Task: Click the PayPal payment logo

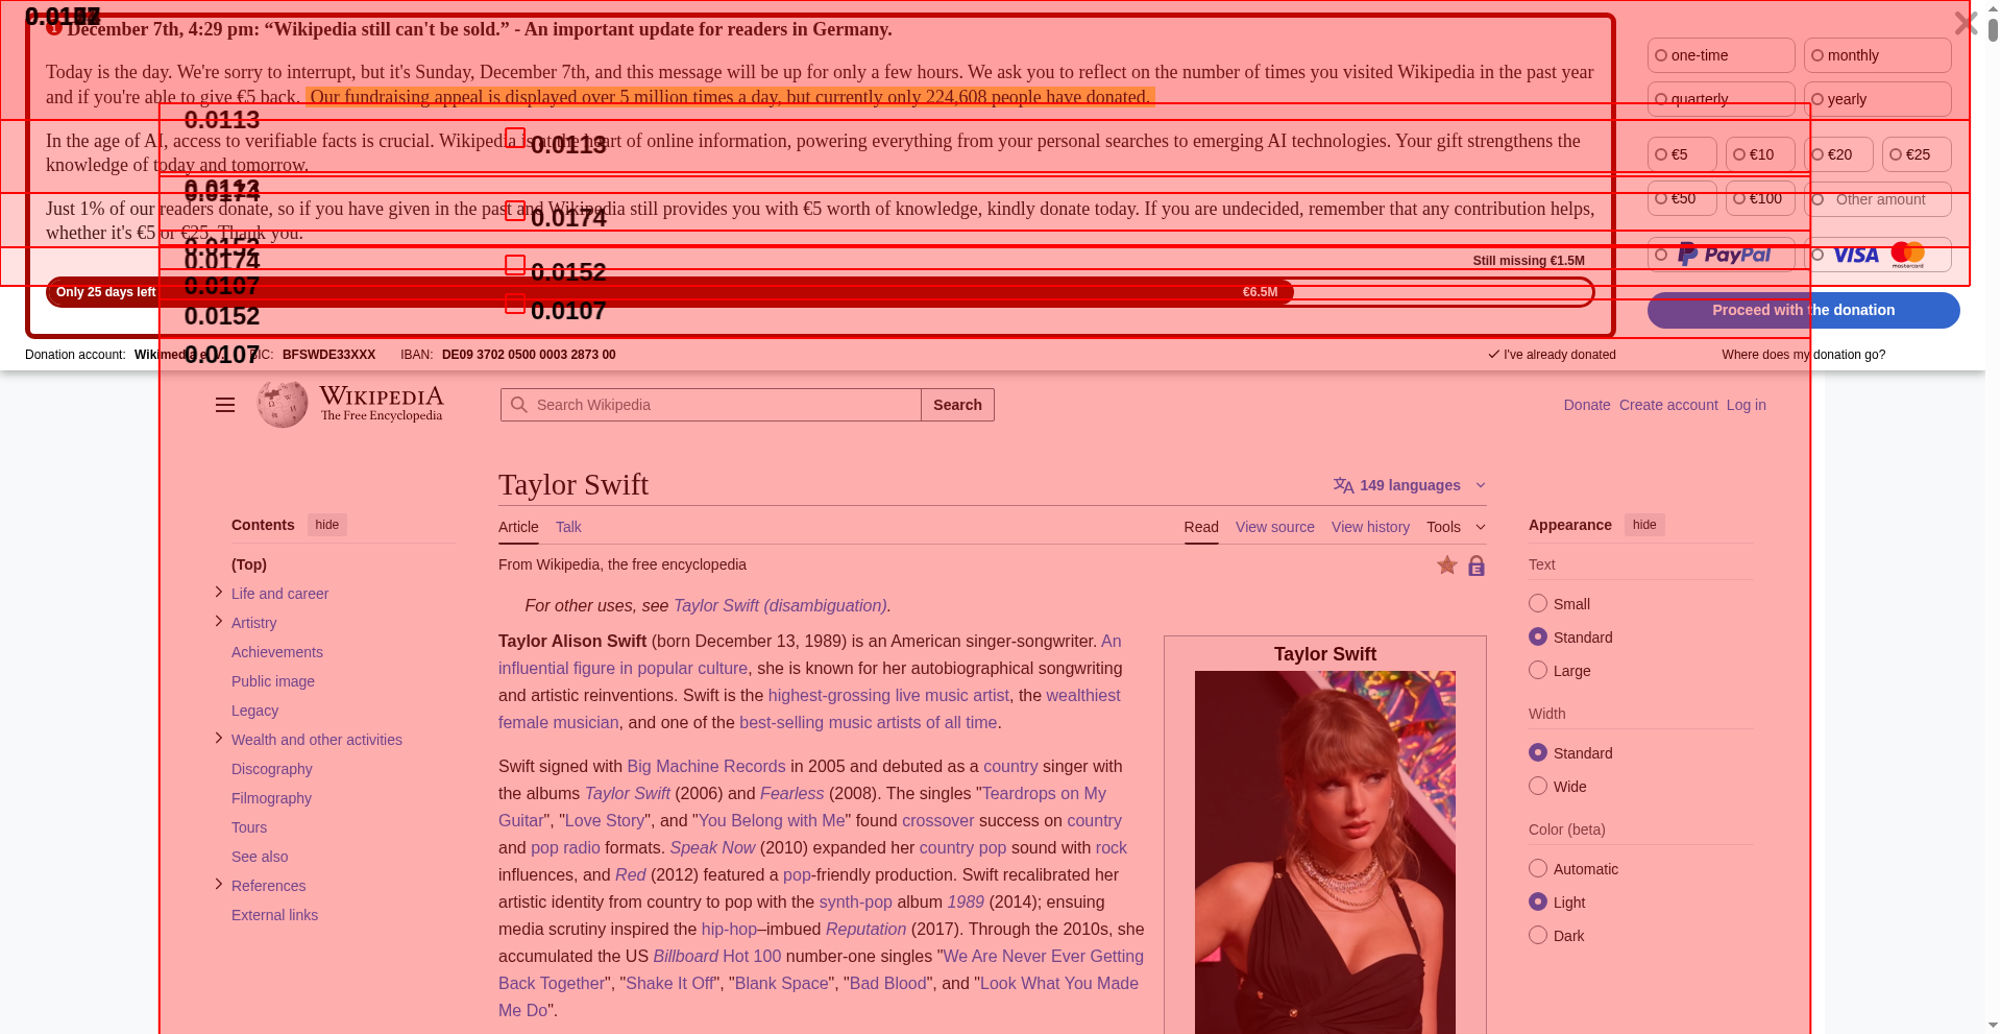Action: coord(1724,255)
